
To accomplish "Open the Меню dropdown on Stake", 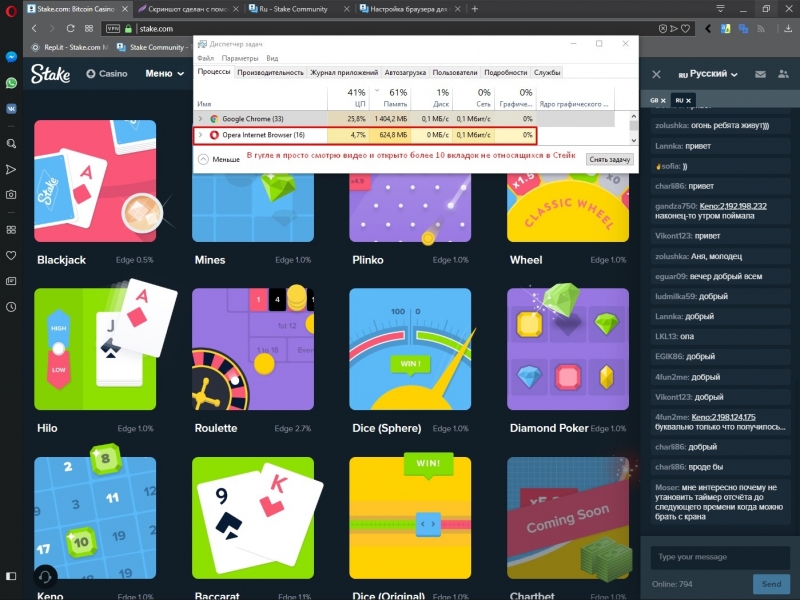I will click(x=164, y=74).
